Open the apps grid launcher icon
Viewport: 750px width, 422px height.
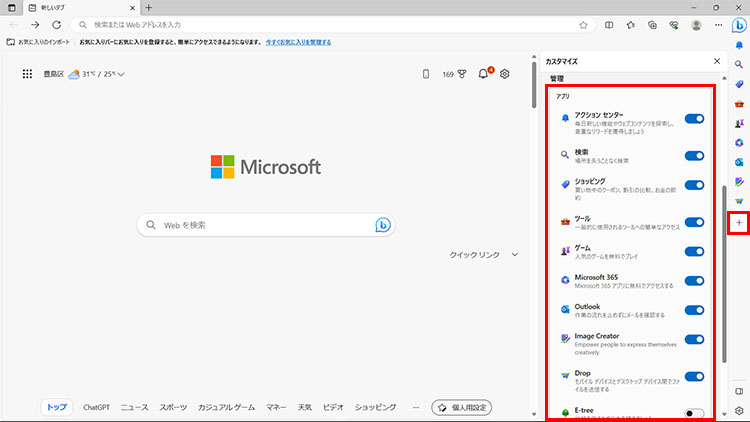coord(27,74)
